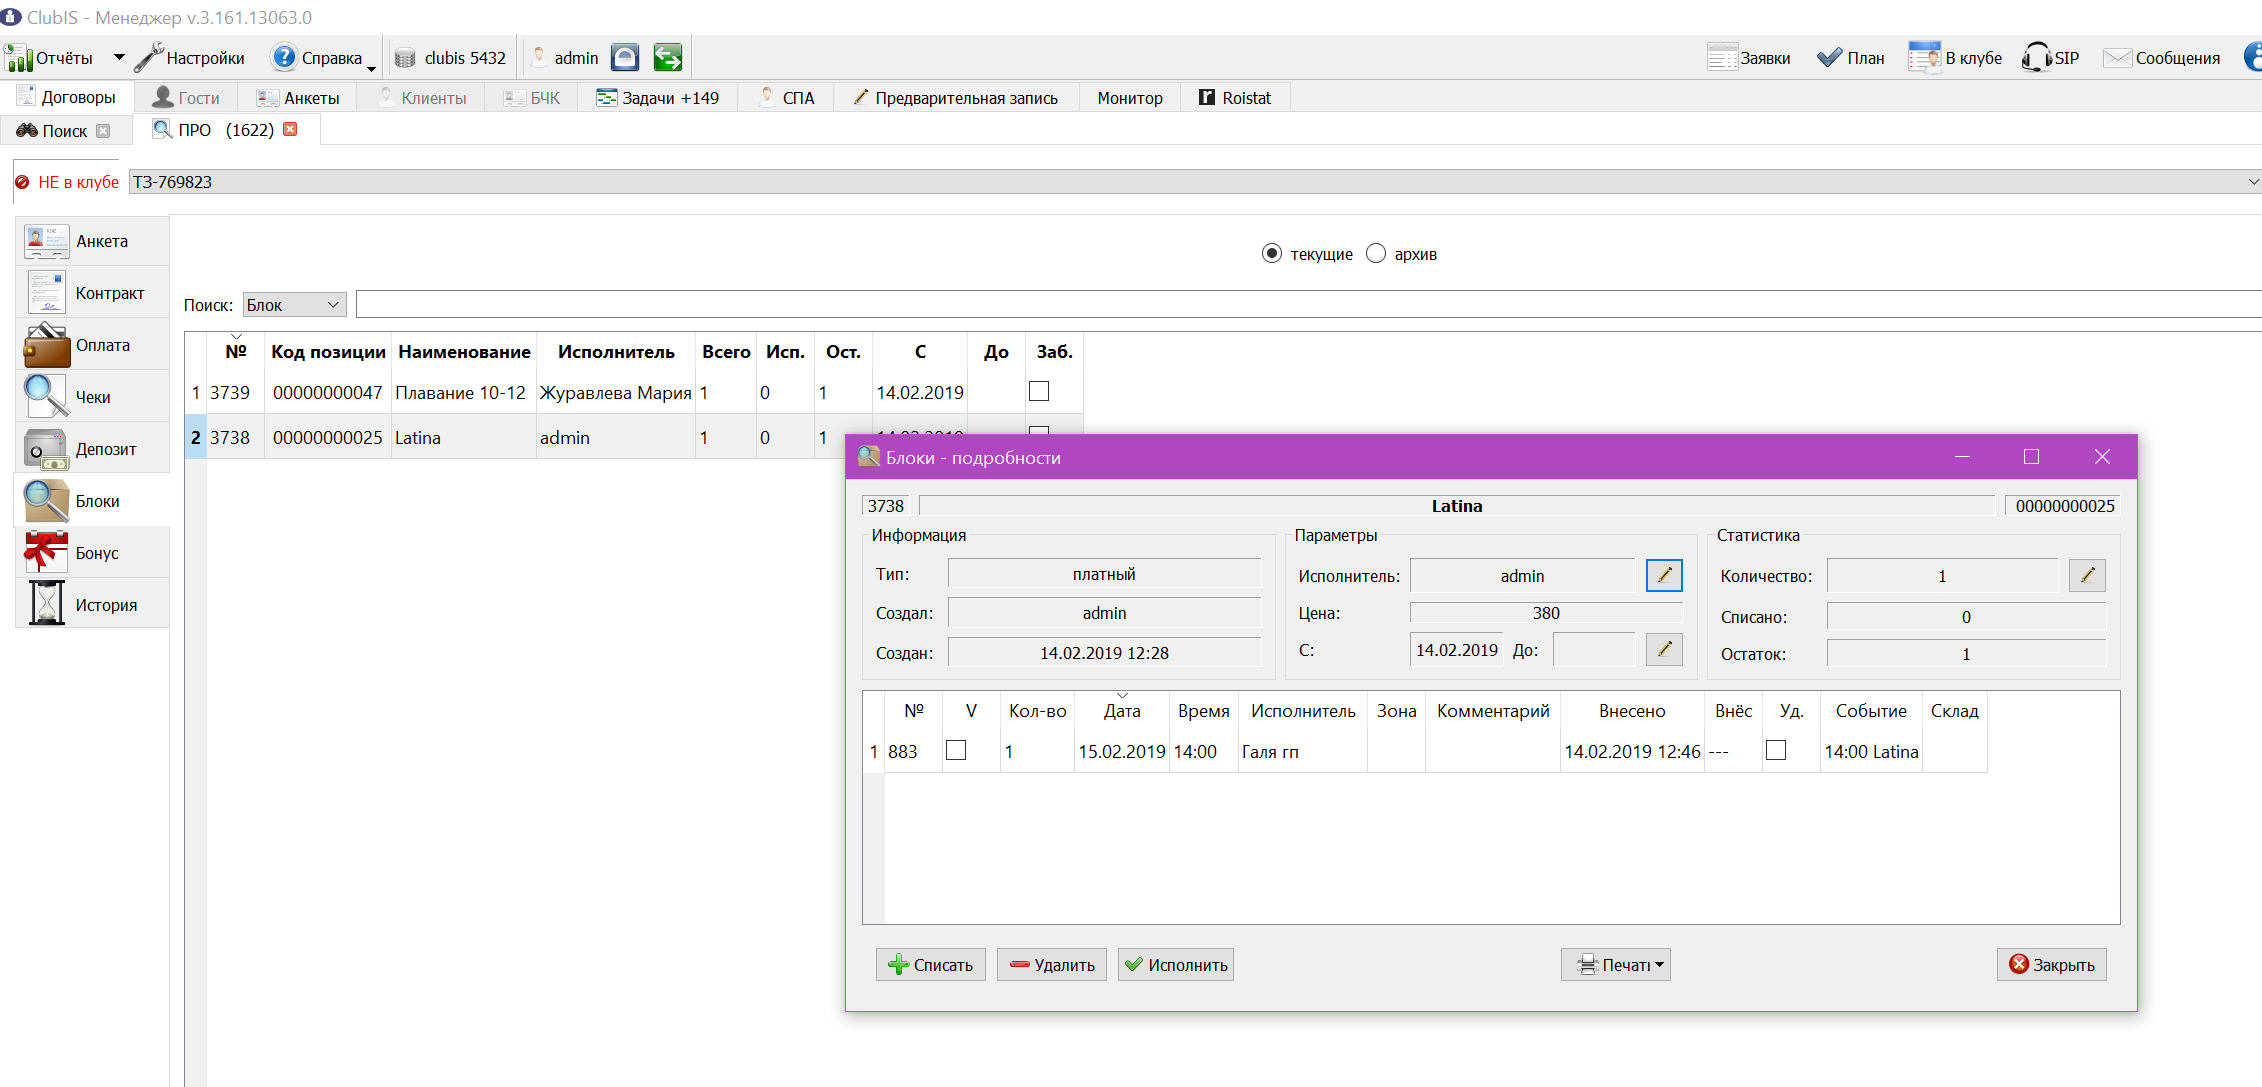This screenshot has width=2262, height=1087.
Task: Open Чеки receipts section
Action: click(92, 397)
